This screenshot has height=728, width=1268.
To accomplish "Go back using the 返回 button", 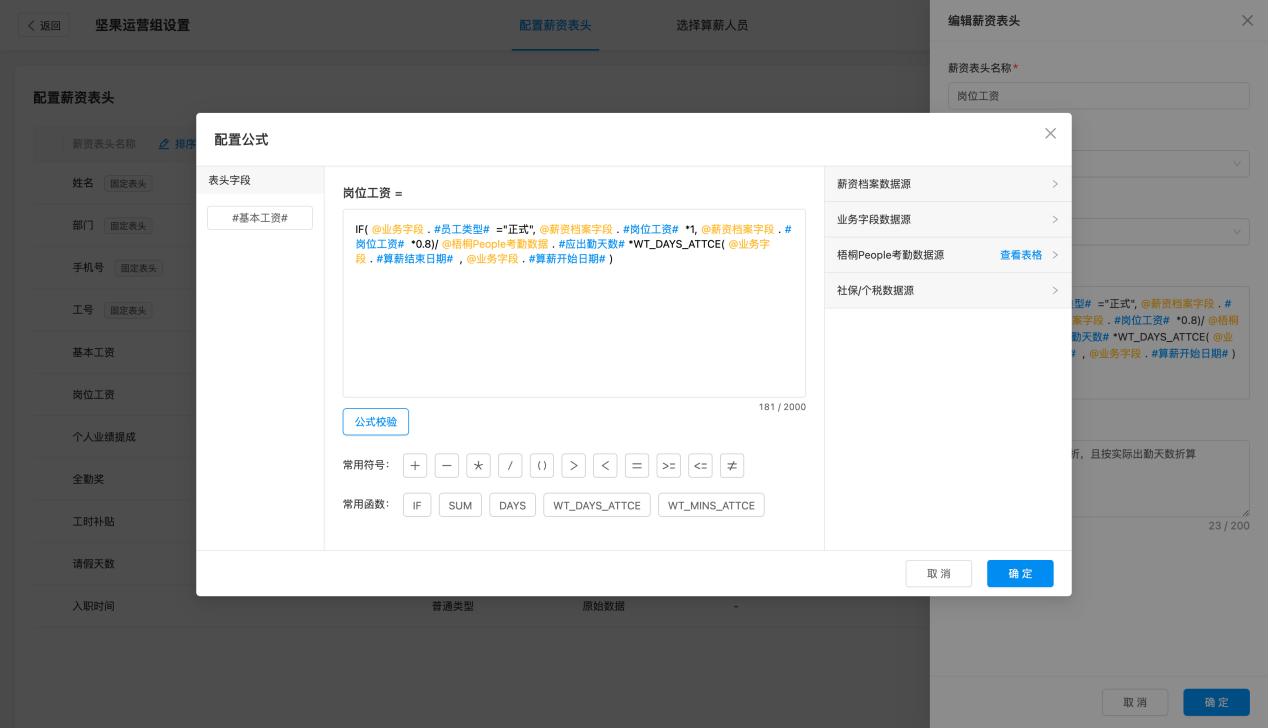I will 44,25.
